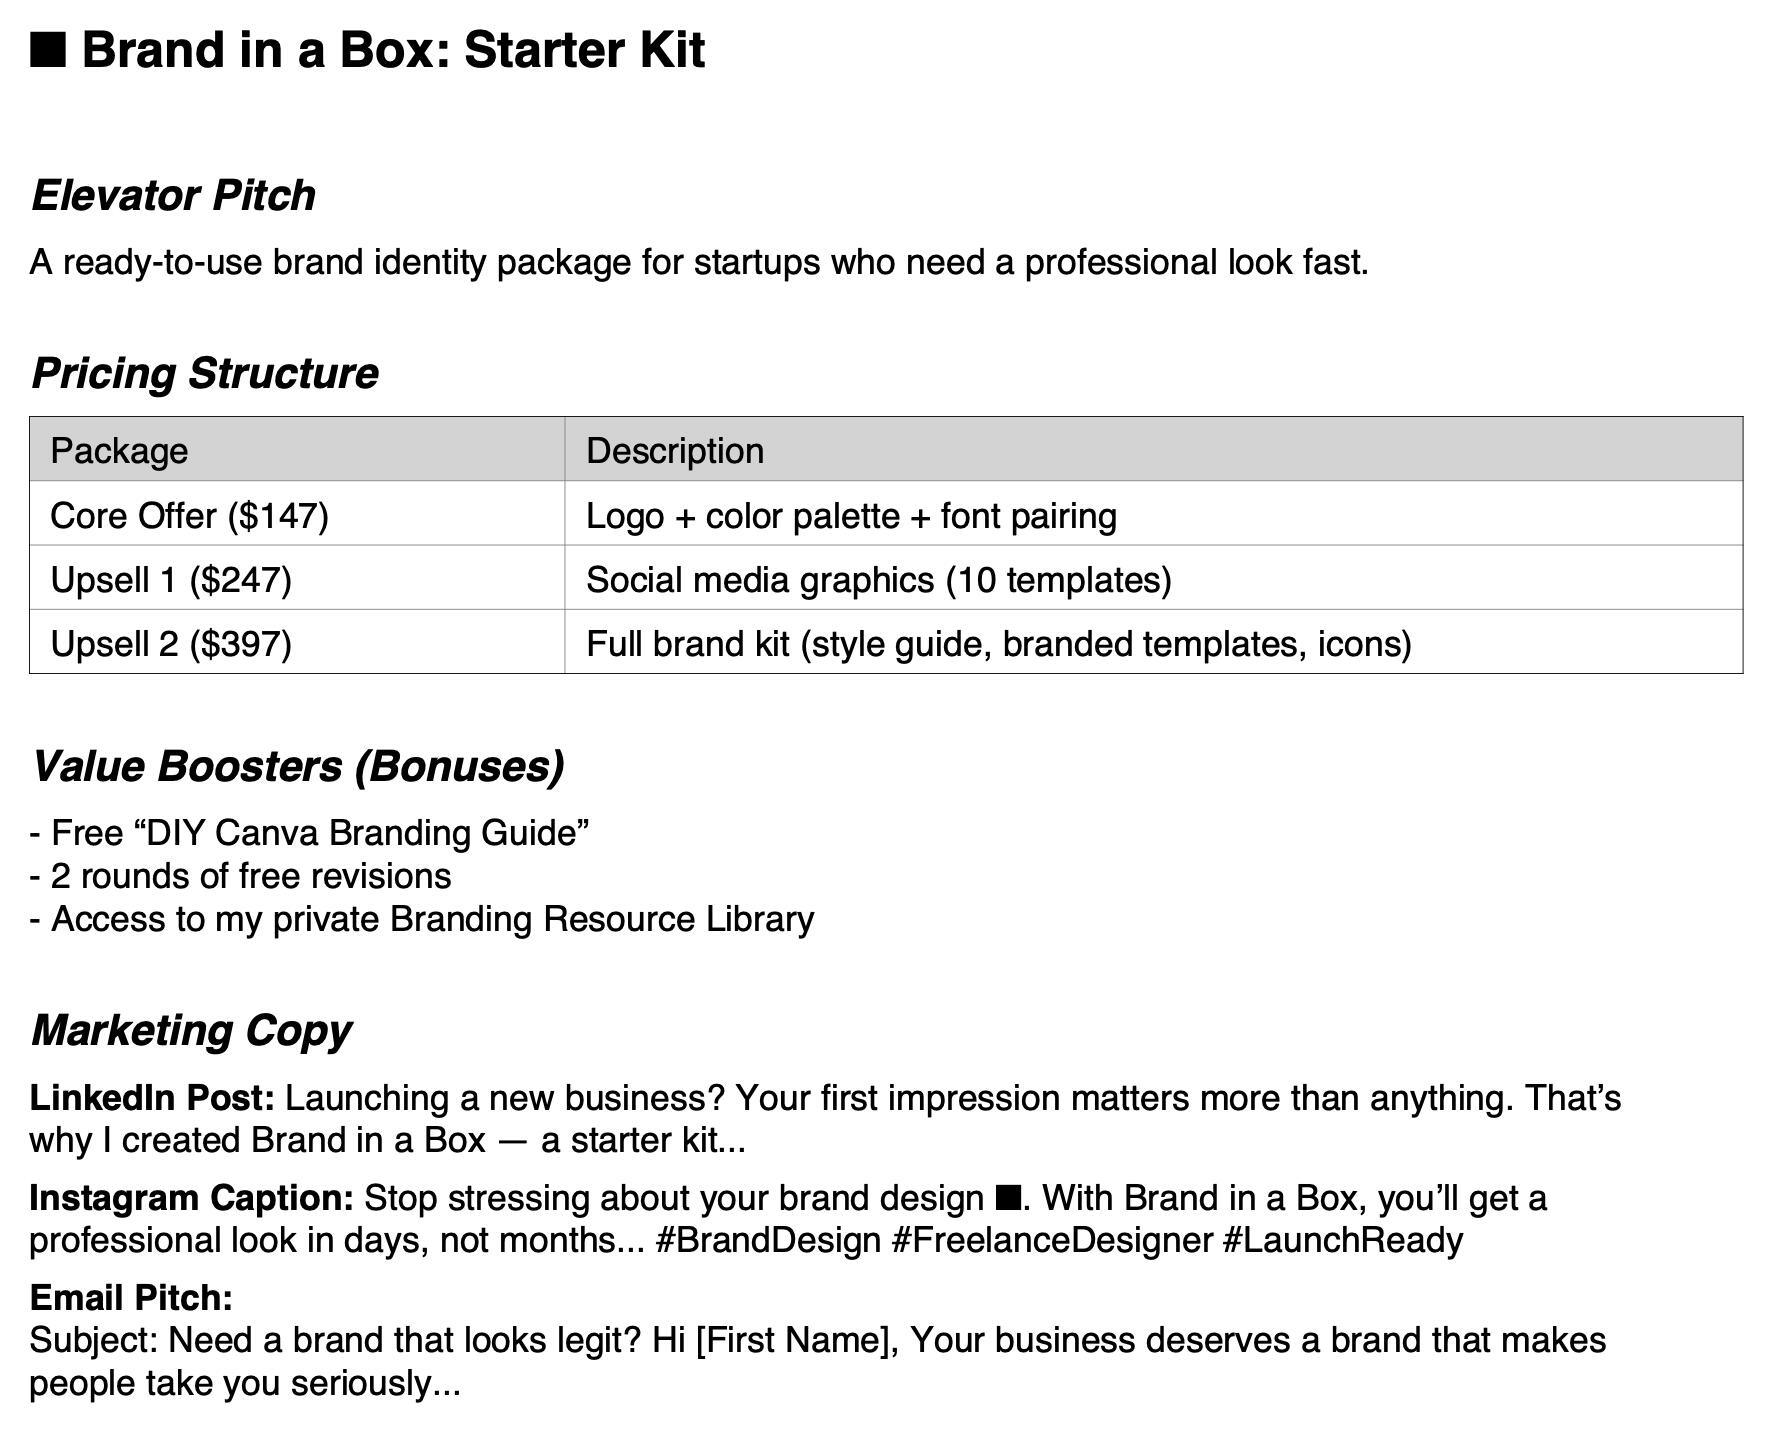The image size is (1784, 1436).
Task: Click the black square icon before the title
Action: click(x=48, y=50)
